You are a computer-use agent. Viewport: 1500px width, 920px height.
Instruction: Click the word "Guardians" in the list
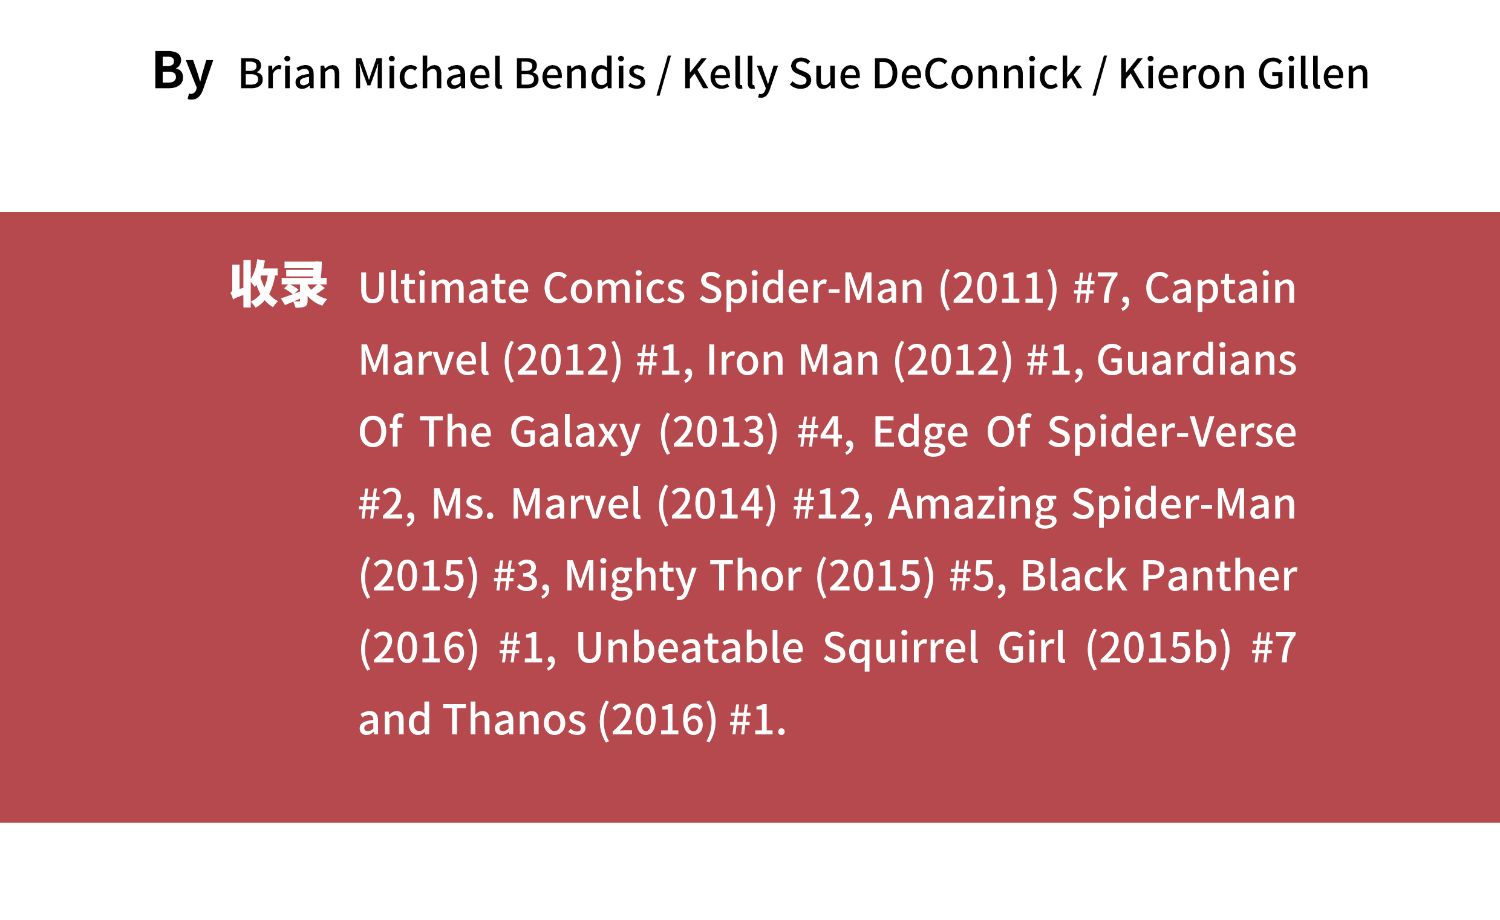tap(1196, 361)
